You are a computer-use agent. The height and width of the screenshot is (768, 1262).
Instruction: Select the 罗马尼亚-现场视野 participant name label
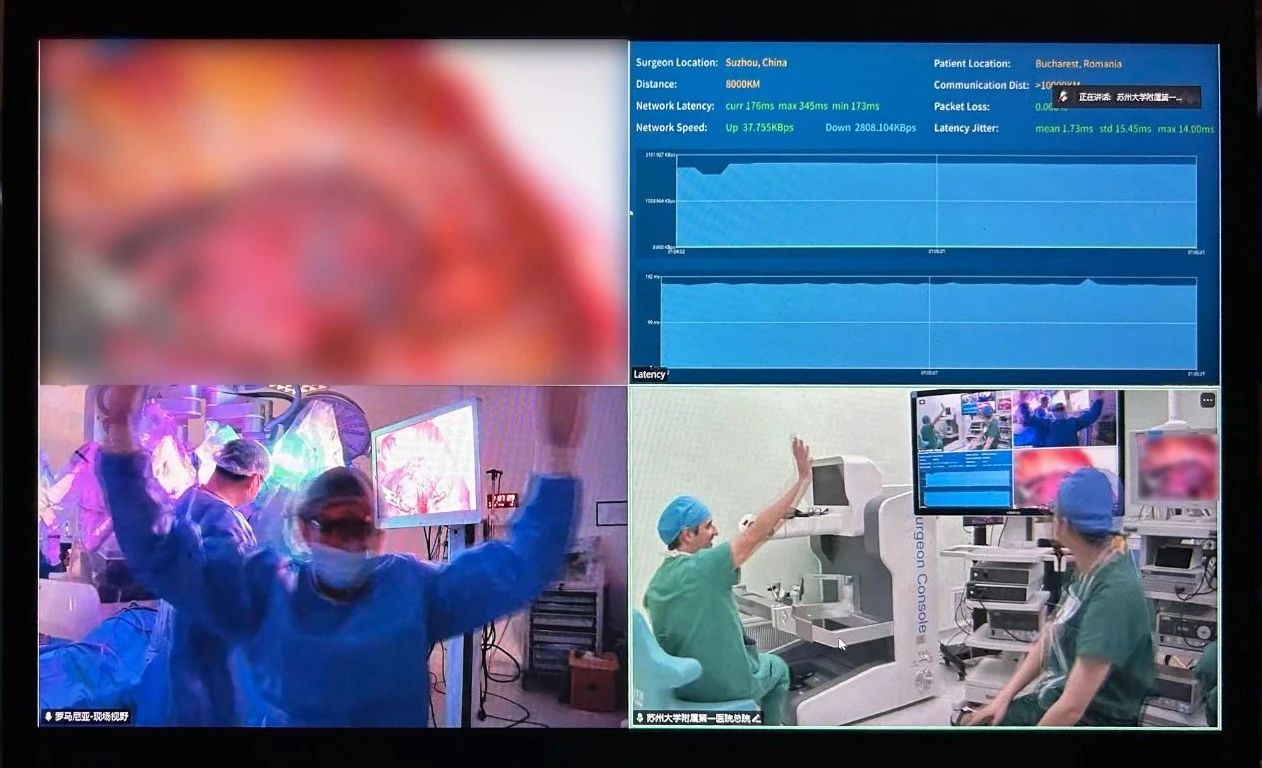[92, 717]
